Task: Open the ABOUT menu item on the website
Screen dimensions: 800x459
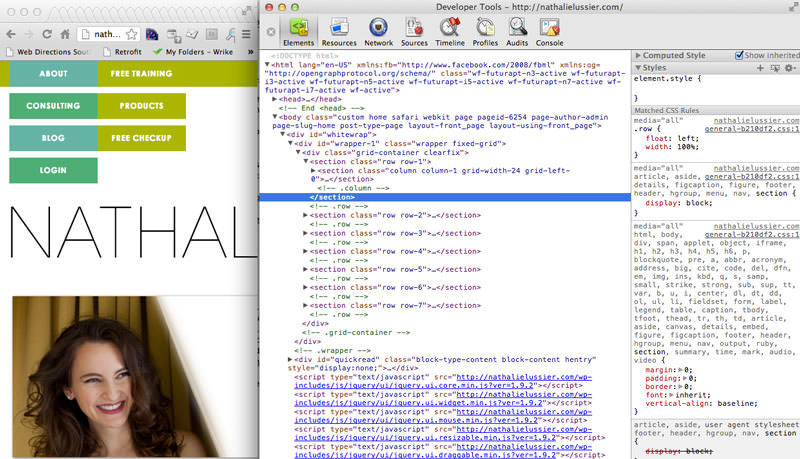Action: tap(53, 73)
